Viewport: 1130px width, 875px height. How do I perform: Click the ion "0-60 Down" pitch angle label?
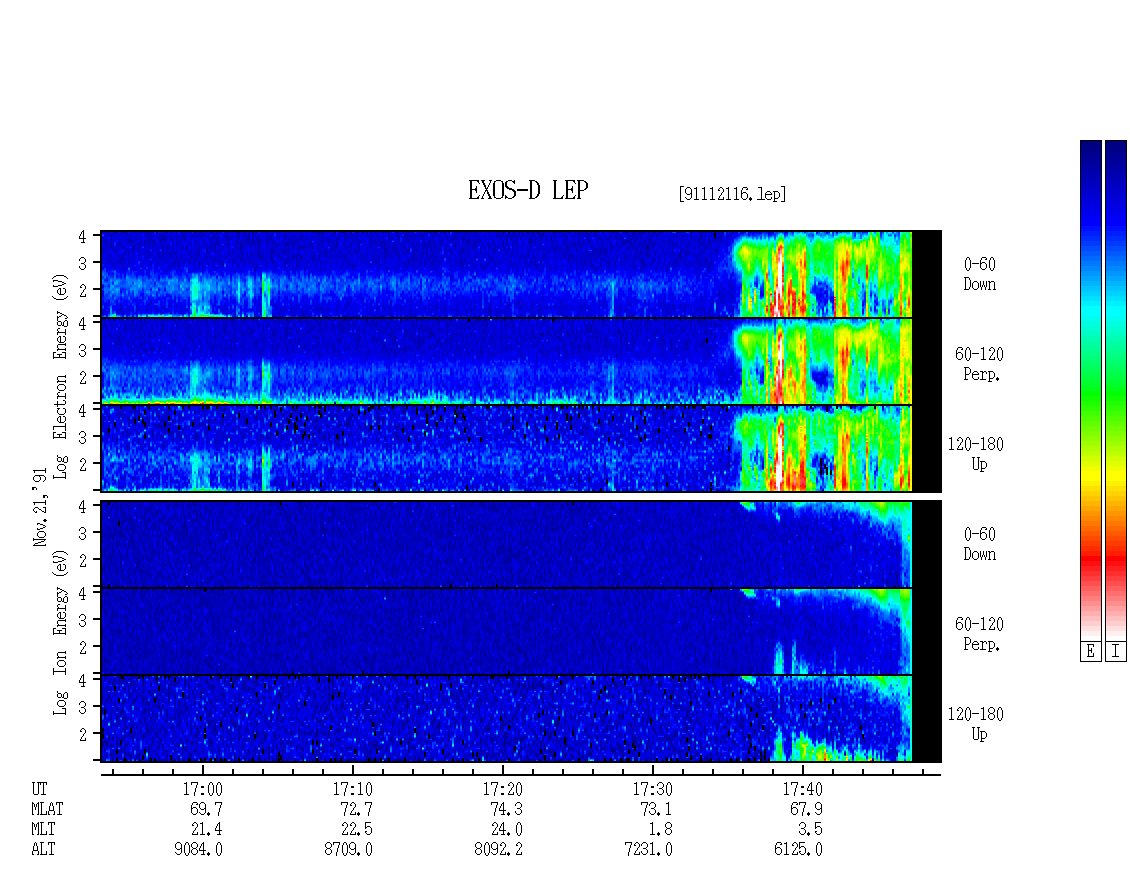click(979, 544)
